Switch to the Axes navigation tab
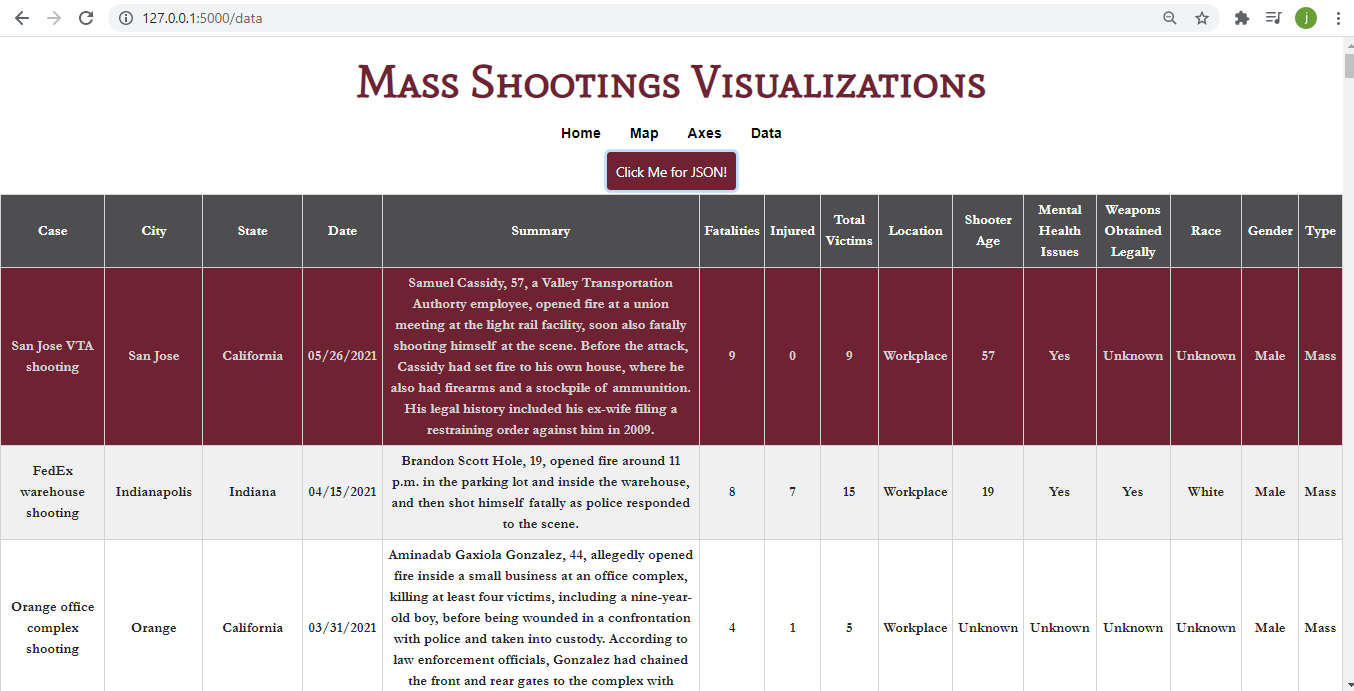Image resolution: width=1354 pixels, height=691 pixels. (x=704, y=132)
